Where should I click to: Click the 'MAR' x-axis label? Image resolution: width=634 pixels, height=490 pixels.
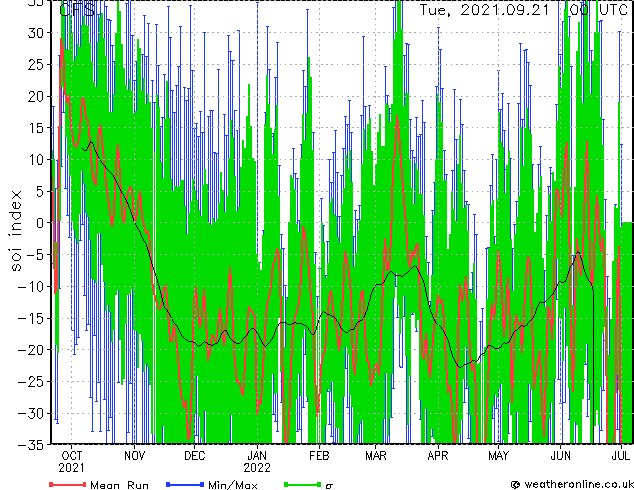pyautogui.click(x=376, y=456)
